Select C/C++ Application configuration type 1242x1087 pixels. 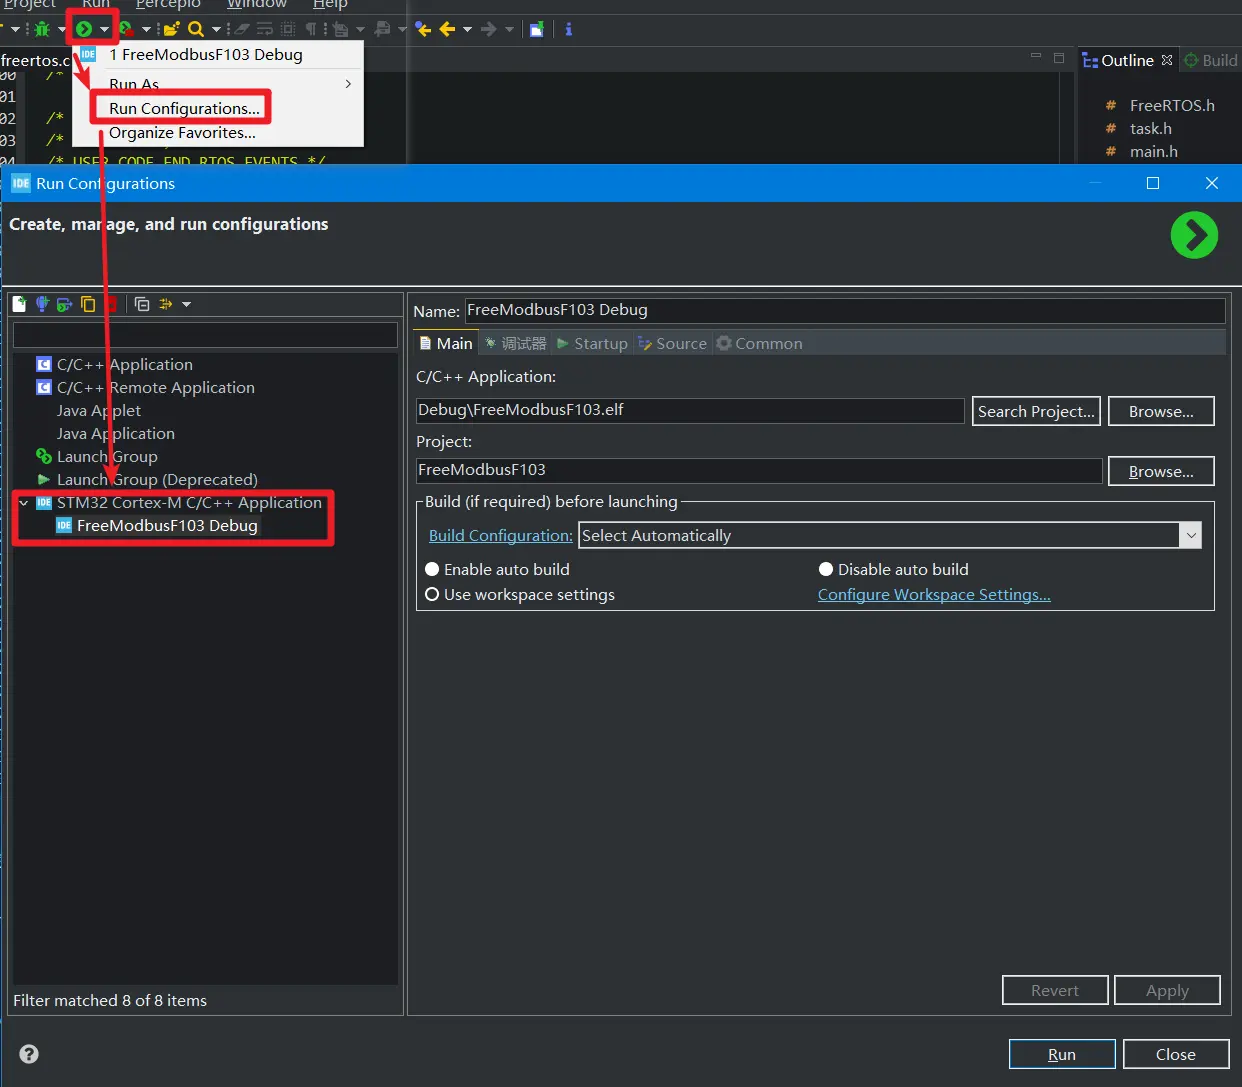click(x=124, y=364)
